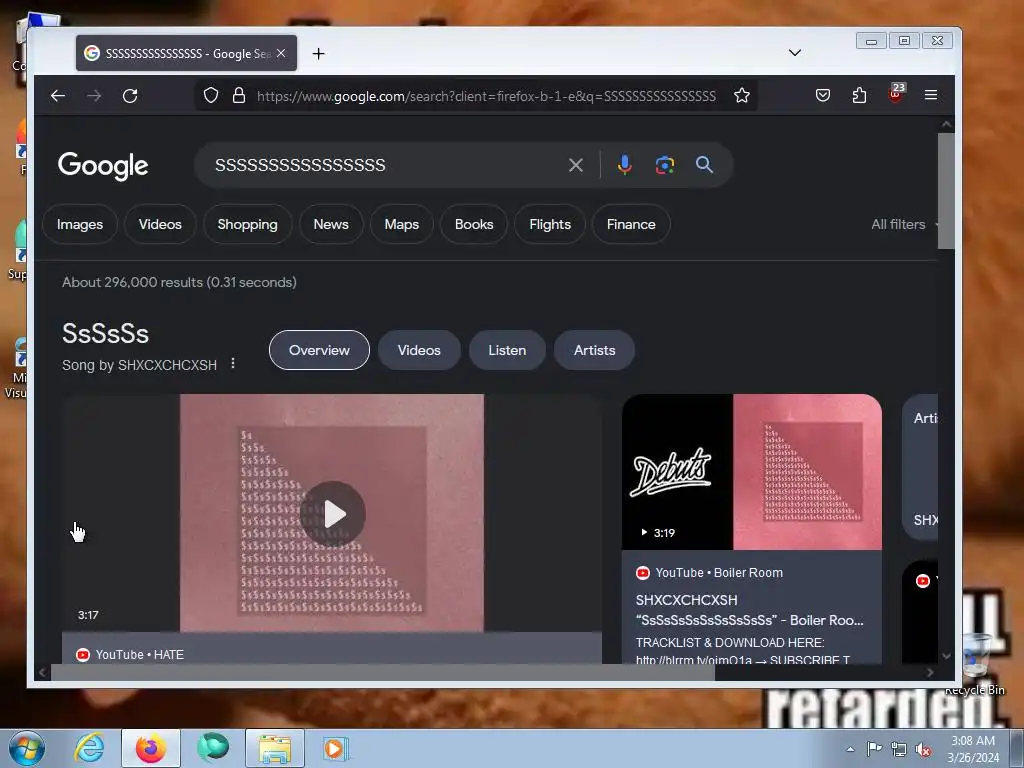Open the Listen tab in song panel
Screen dimensions: 1024x768
(x=507, y=350)
